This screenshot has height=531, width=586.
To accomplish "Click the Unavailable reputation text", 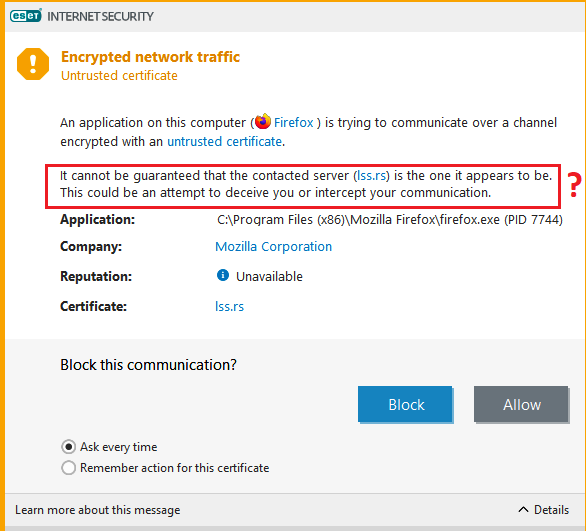I will tap(269, 277).
